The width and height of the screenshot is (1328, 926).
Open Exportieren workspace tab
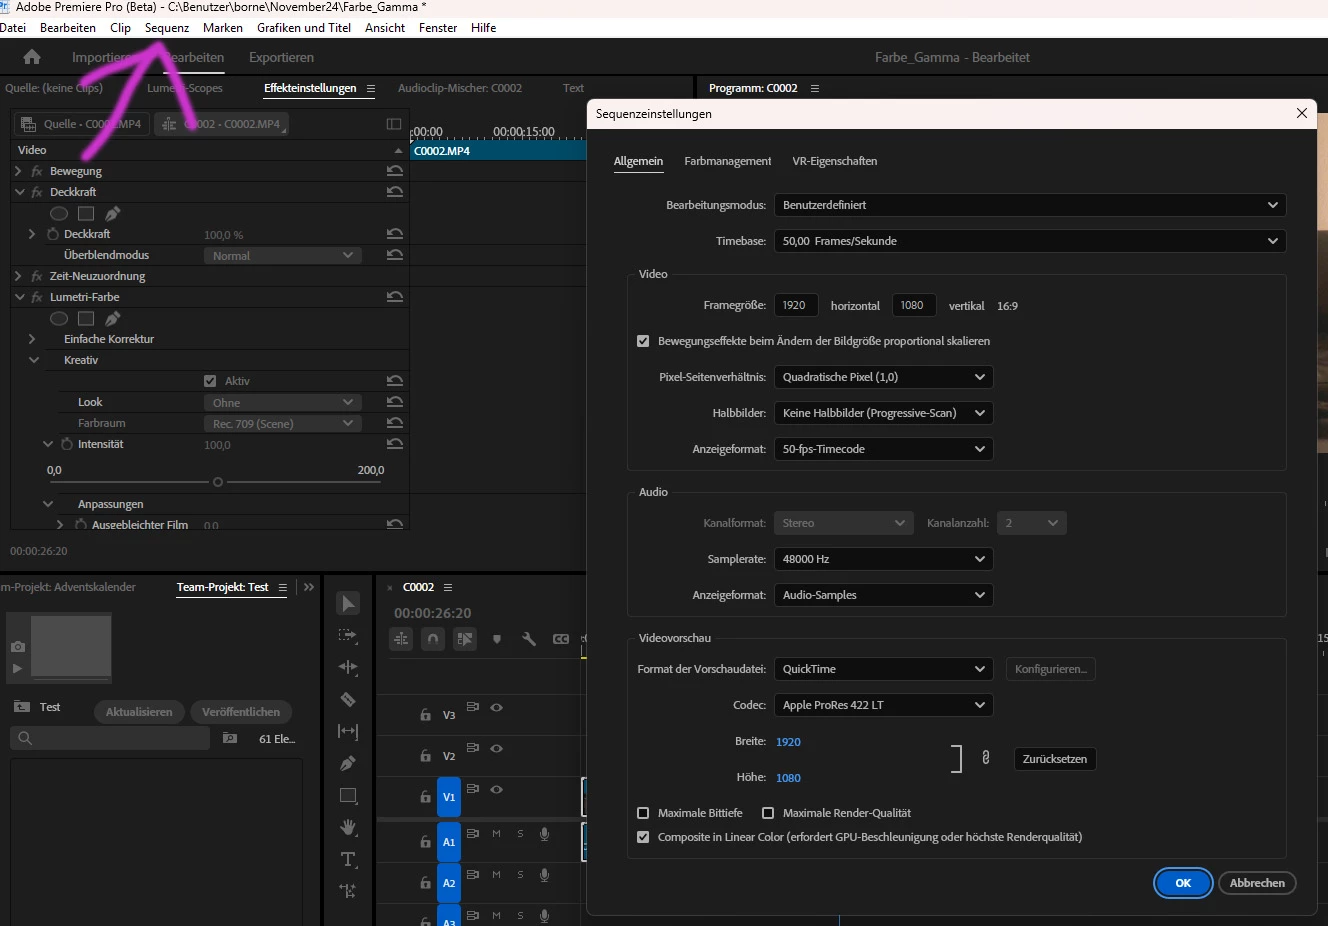coord(281,57)
